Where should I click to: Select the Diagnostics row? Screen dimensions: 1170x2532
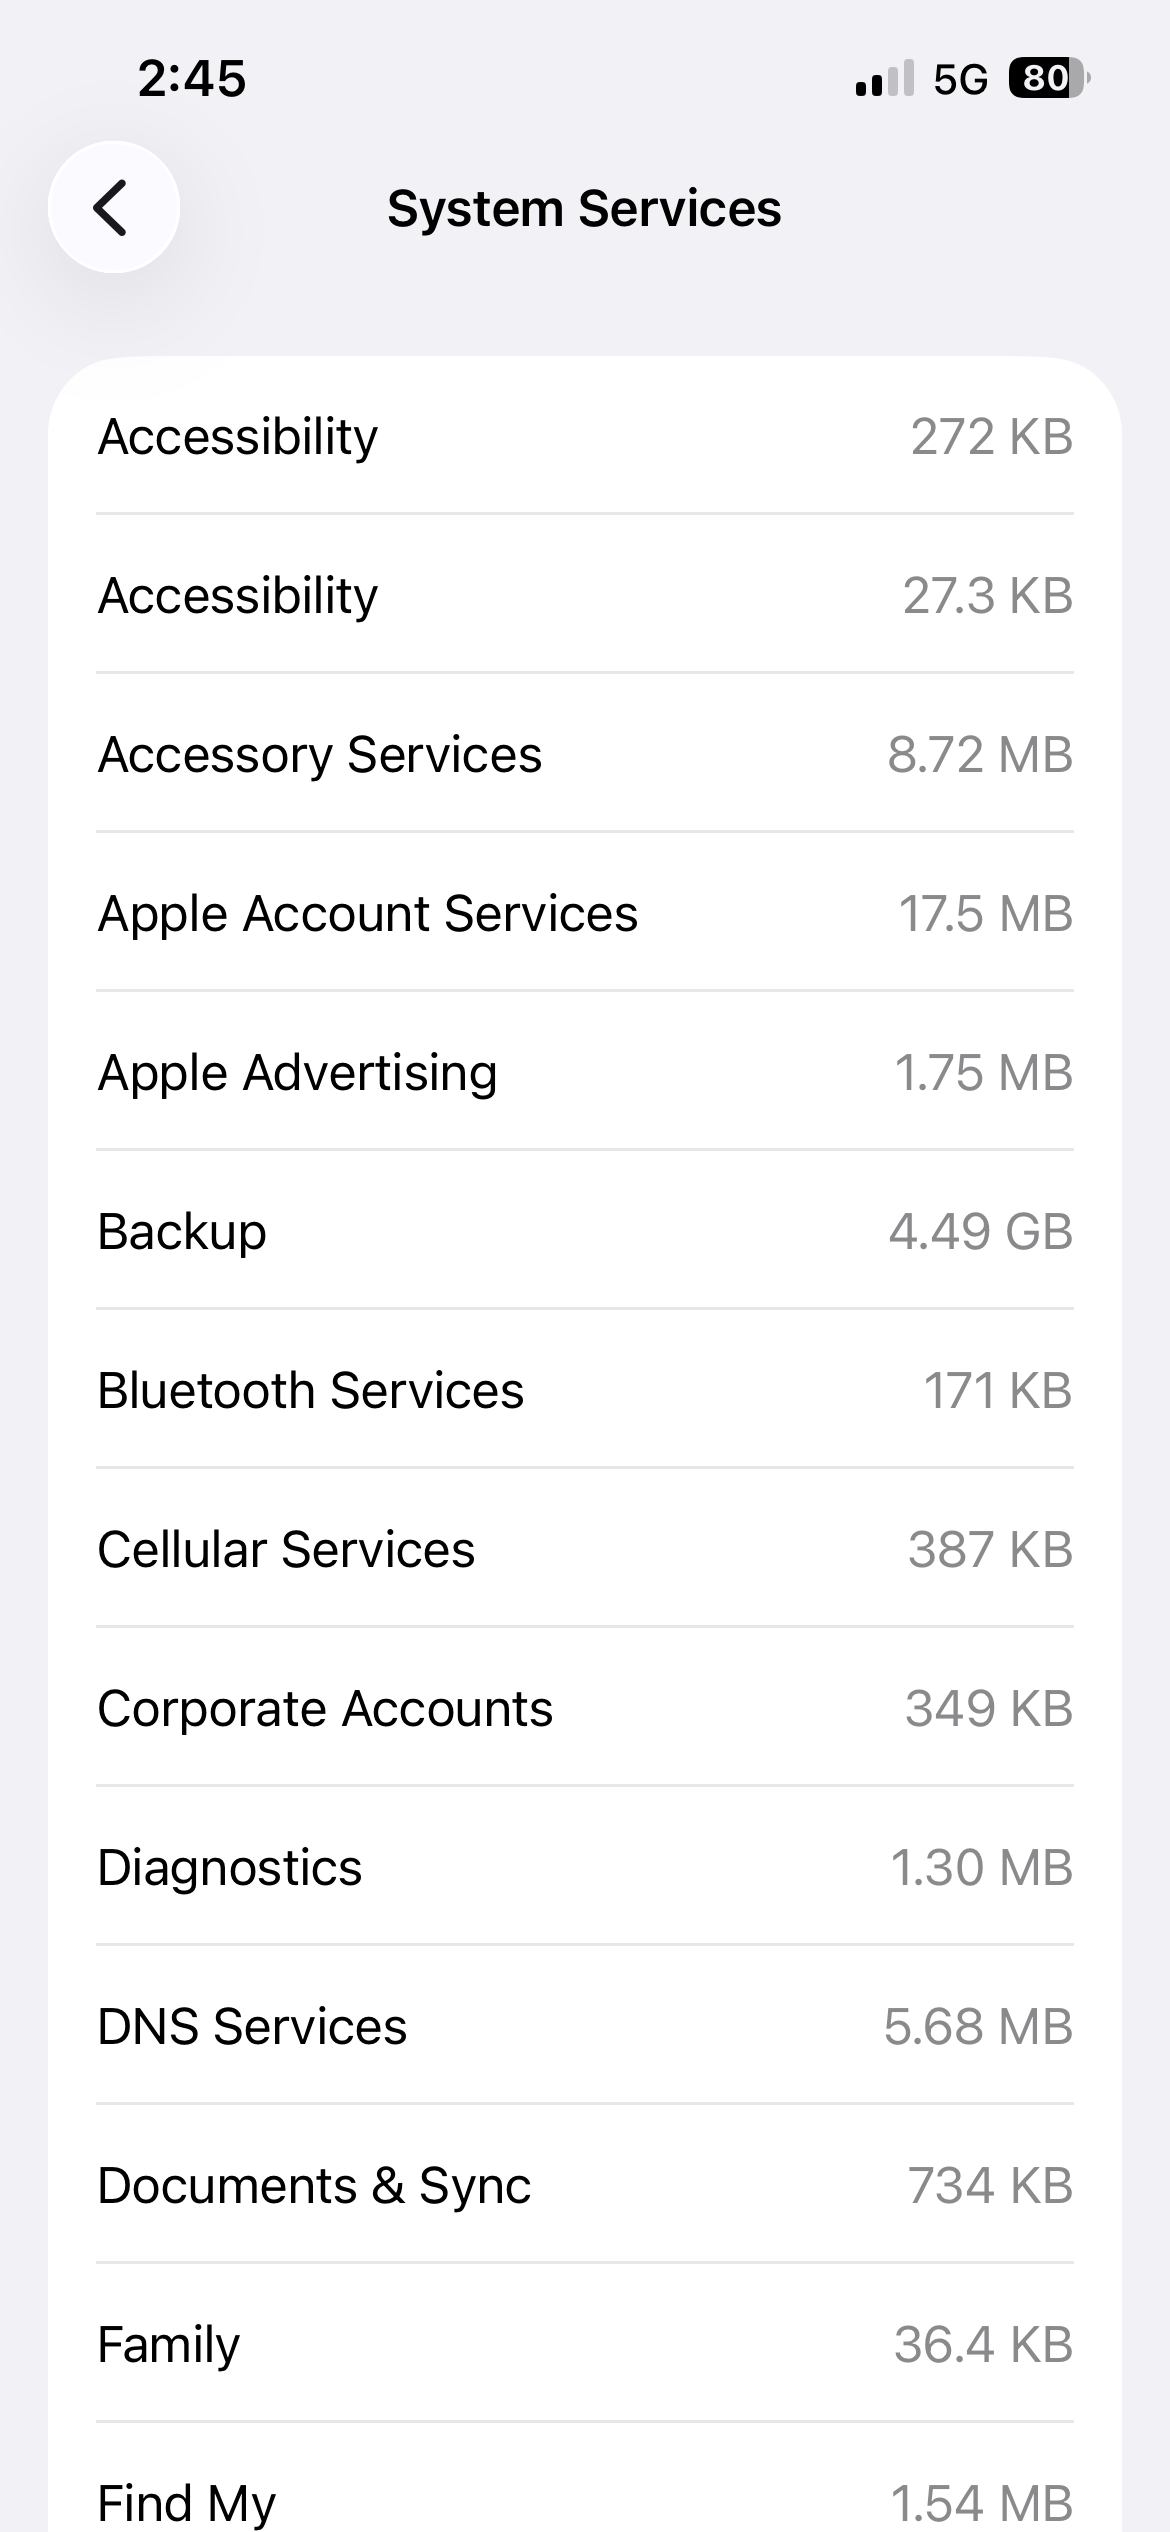[x=585, y=1867]
